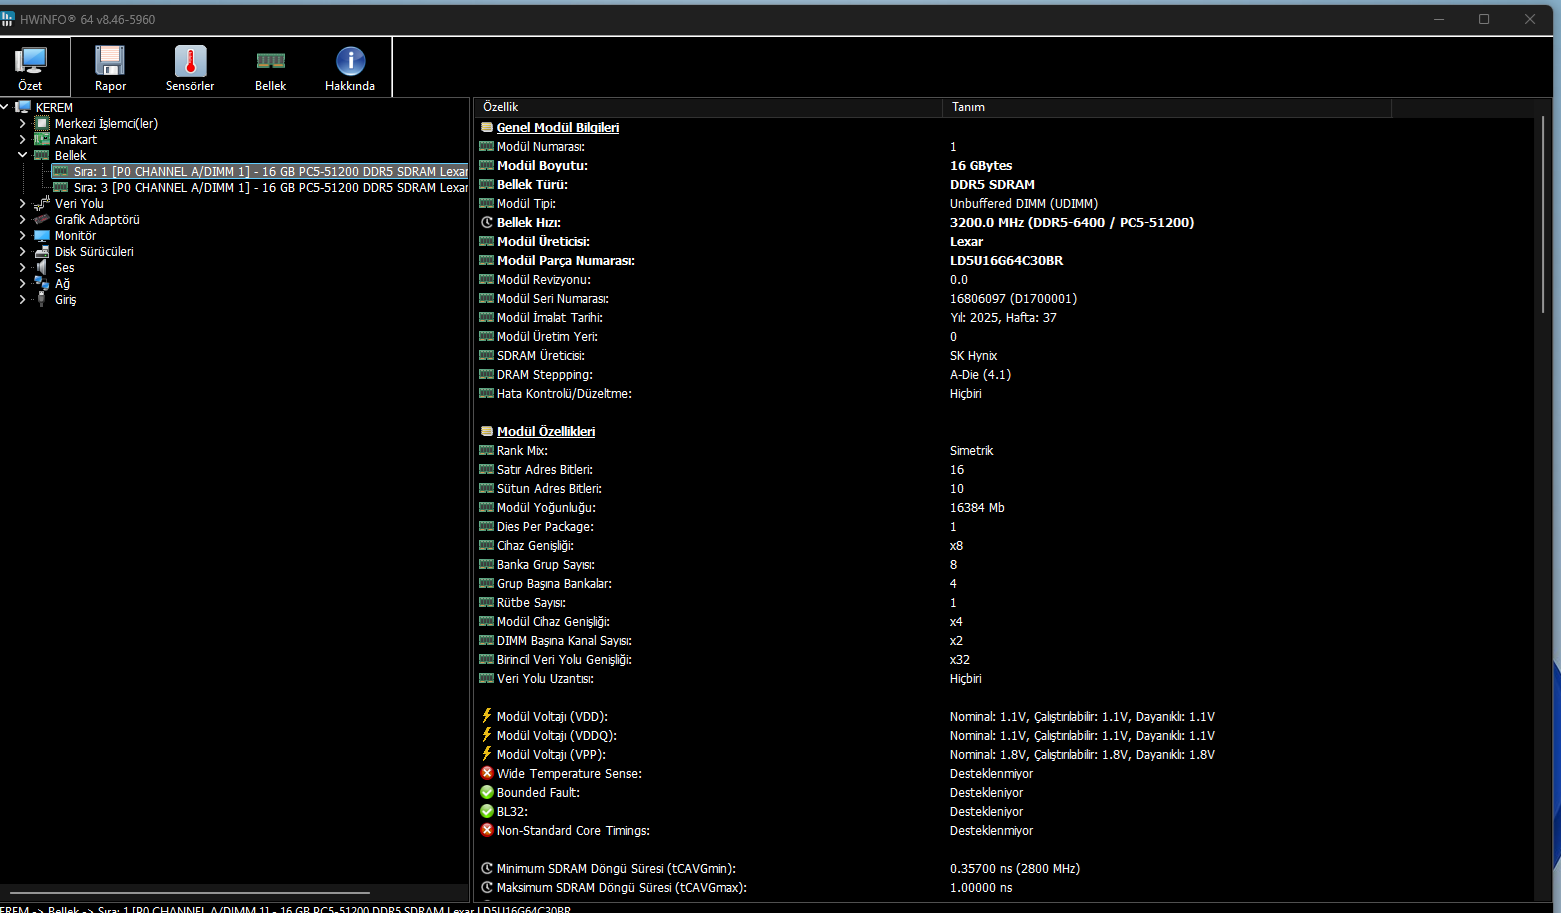Select the Rank Mix Simetrik row
1561x913 pixels.
[x=1005, y=450]
